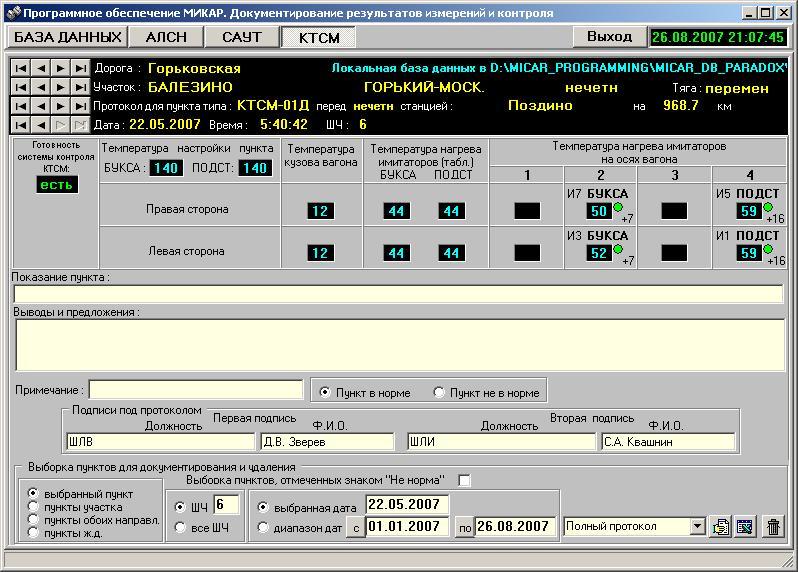798x572 pixels.
Task: Switch to the САУТ tab
Action: click(241, 37)
